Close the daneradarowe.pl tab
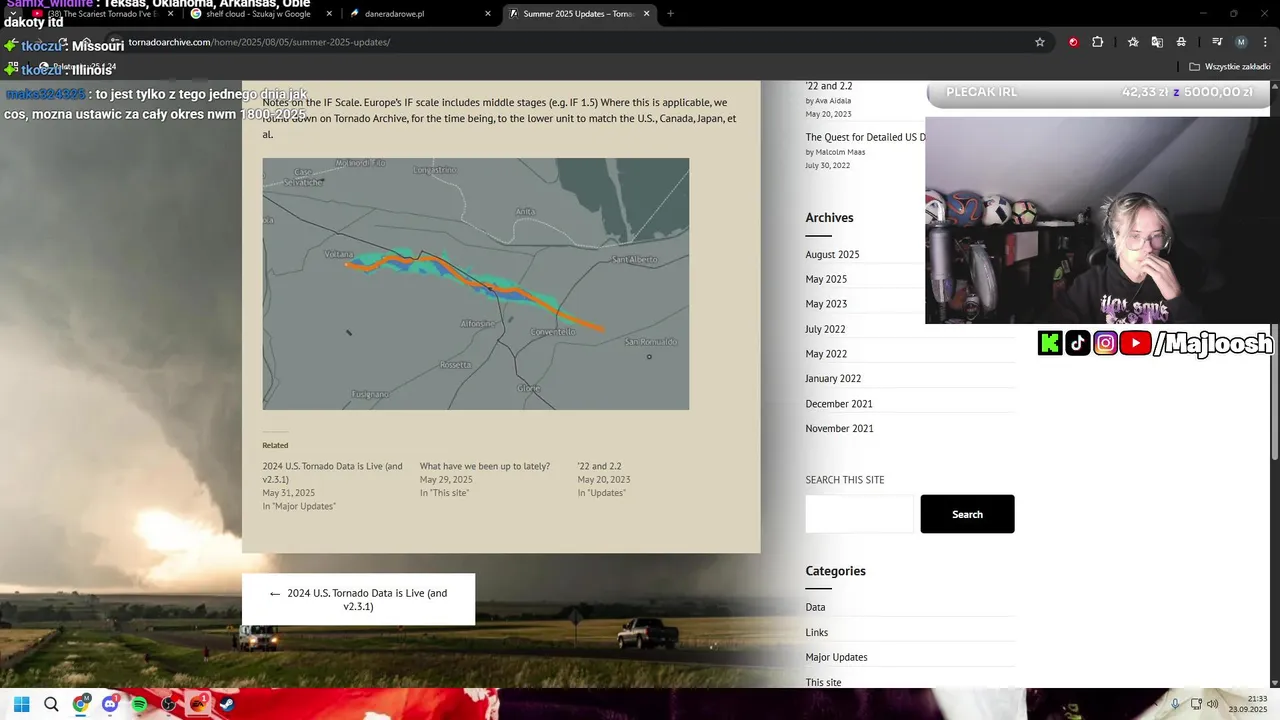Image resolution: width=1280 pixels, height=720 pixels. pyautogui.click(x=488, y=14)
